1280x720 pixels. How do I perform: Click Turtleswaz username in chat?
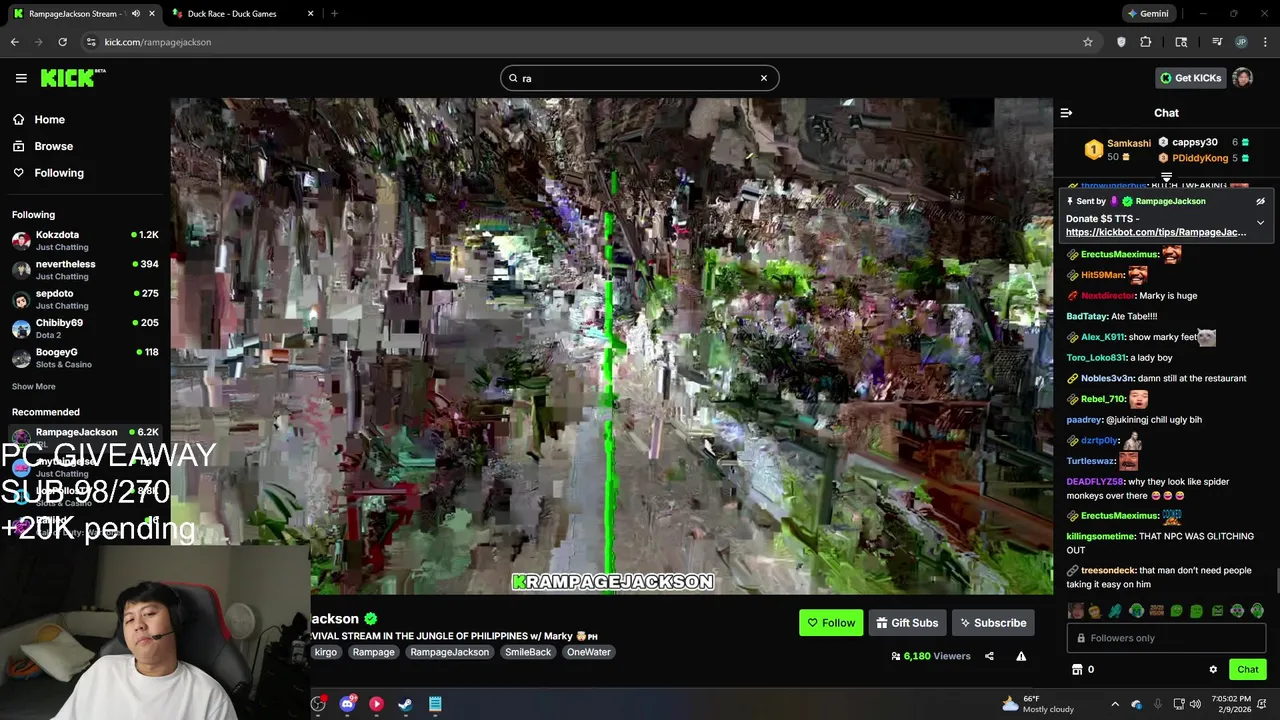tap(1090, 461)
